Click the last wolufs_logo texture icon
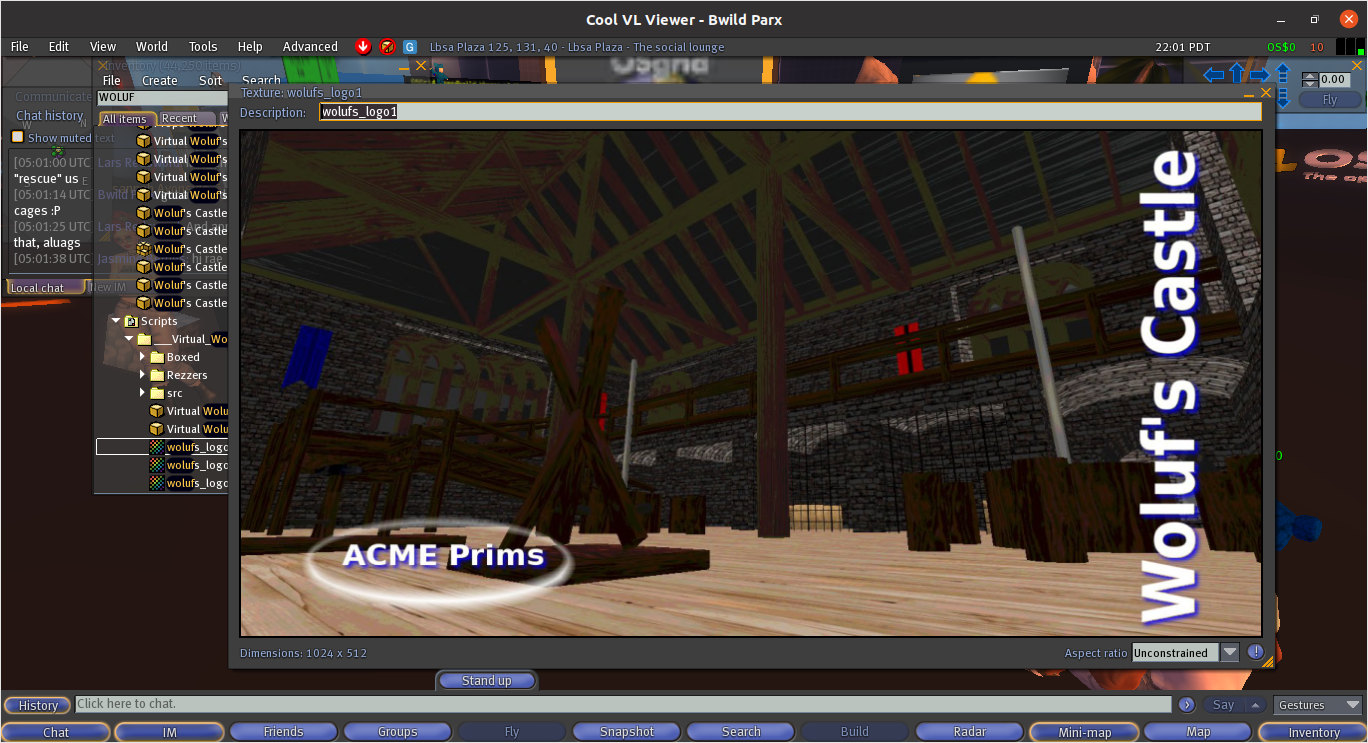The image size is (1368, 743). 157,483
